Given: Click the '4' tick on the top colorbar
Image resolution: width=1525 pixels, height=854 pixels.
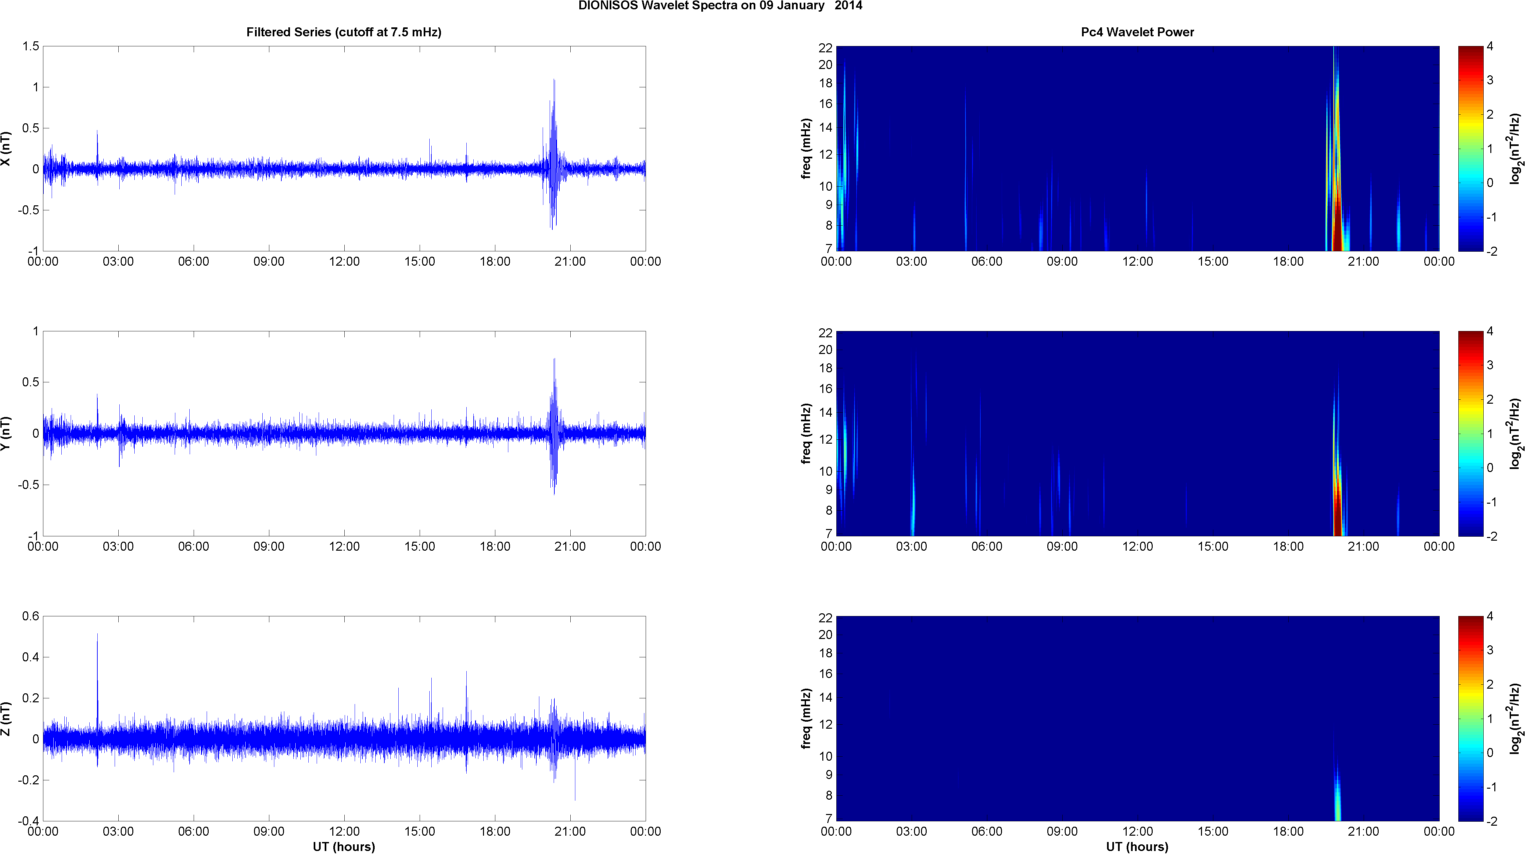Looking at the screenshot, I should click(x=1490, y=46).
